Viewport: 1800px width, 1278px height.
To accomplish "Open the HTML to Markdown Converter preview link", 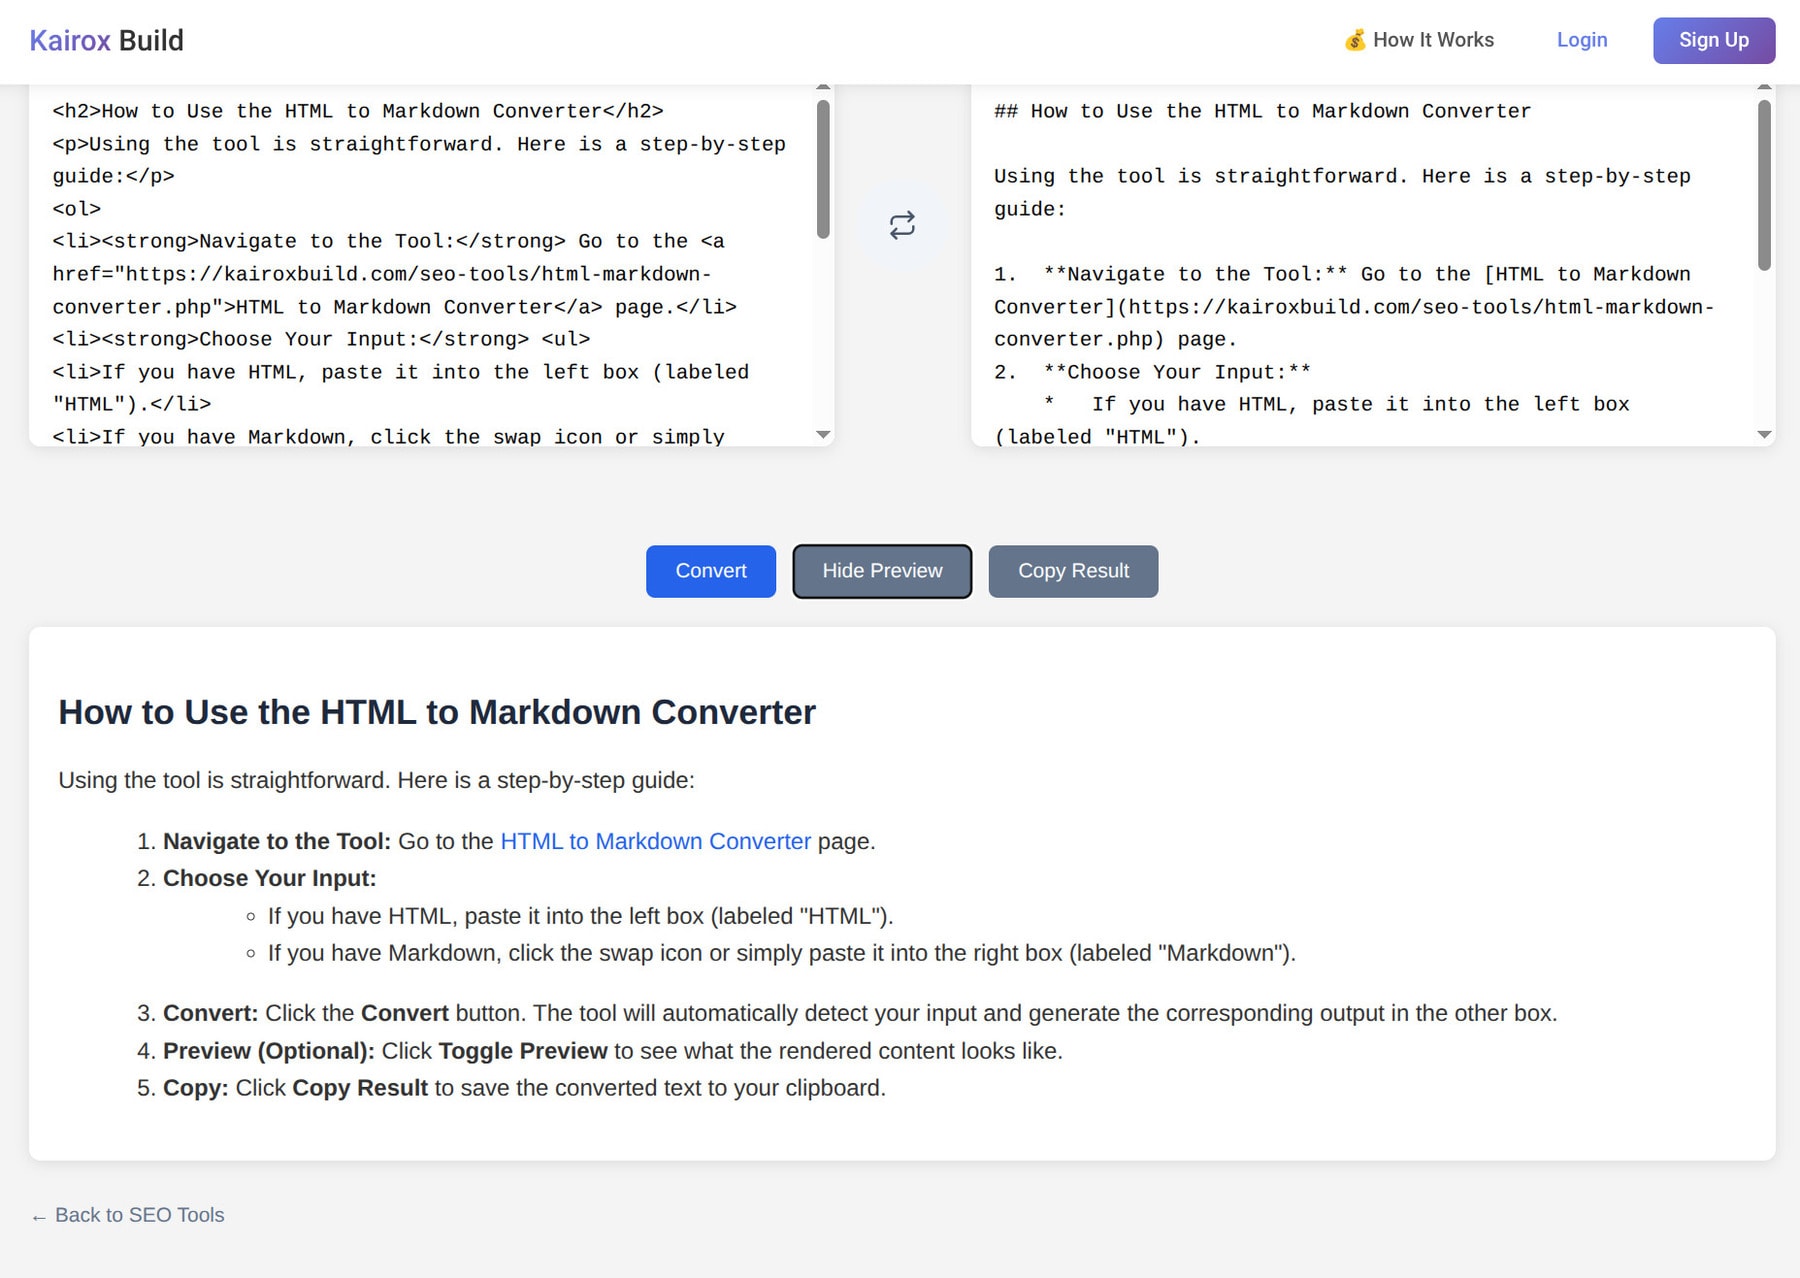I will (655, 842).
